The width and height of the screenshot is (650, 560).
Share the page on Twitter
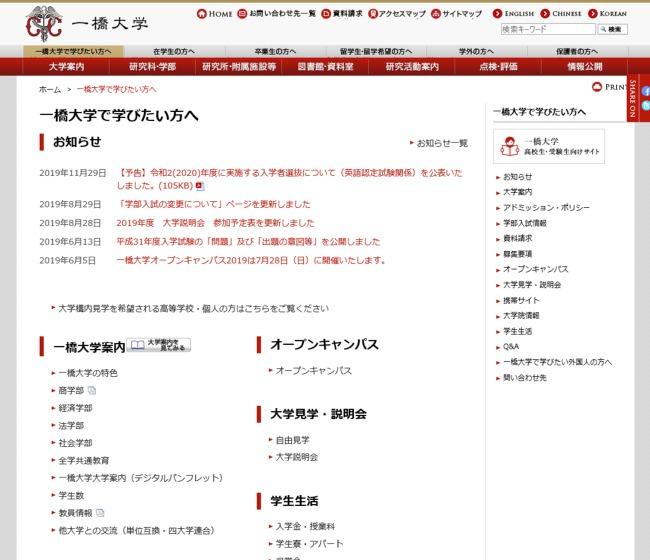(x=645, y=105)
